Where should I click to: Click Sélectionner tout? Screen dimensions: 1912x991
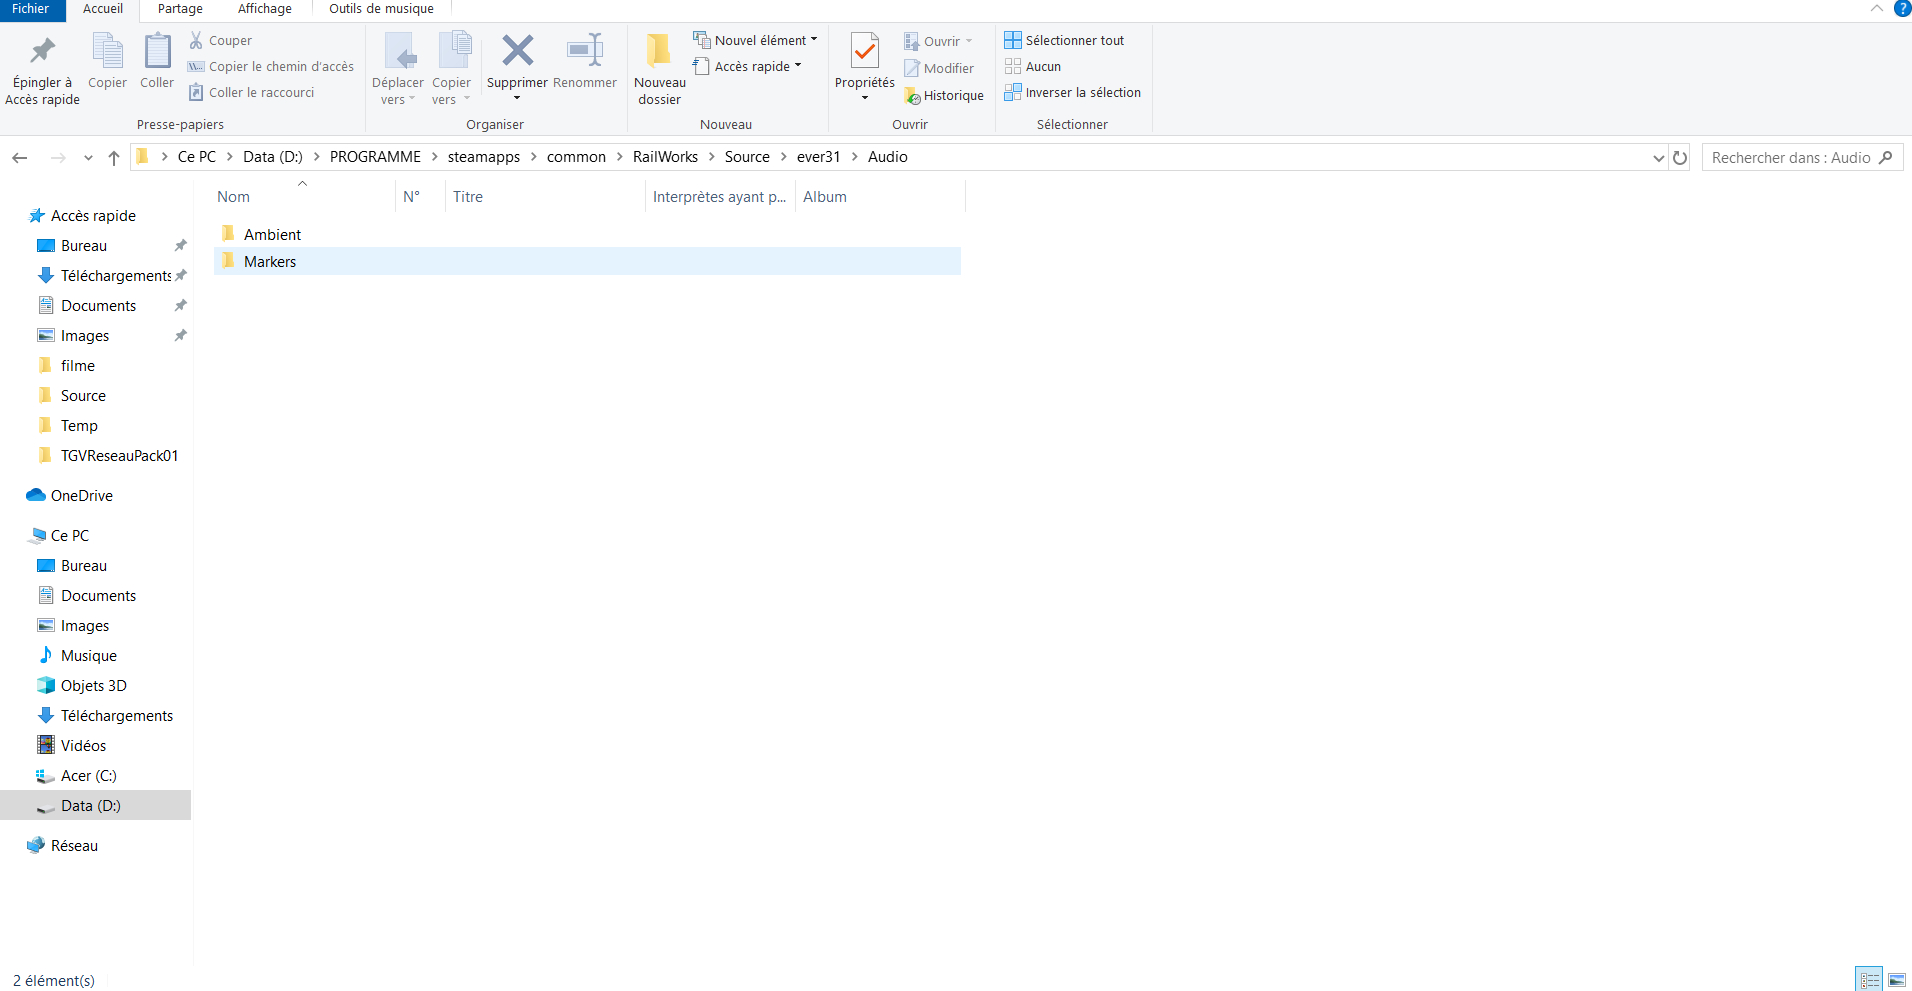(1064, 41)
